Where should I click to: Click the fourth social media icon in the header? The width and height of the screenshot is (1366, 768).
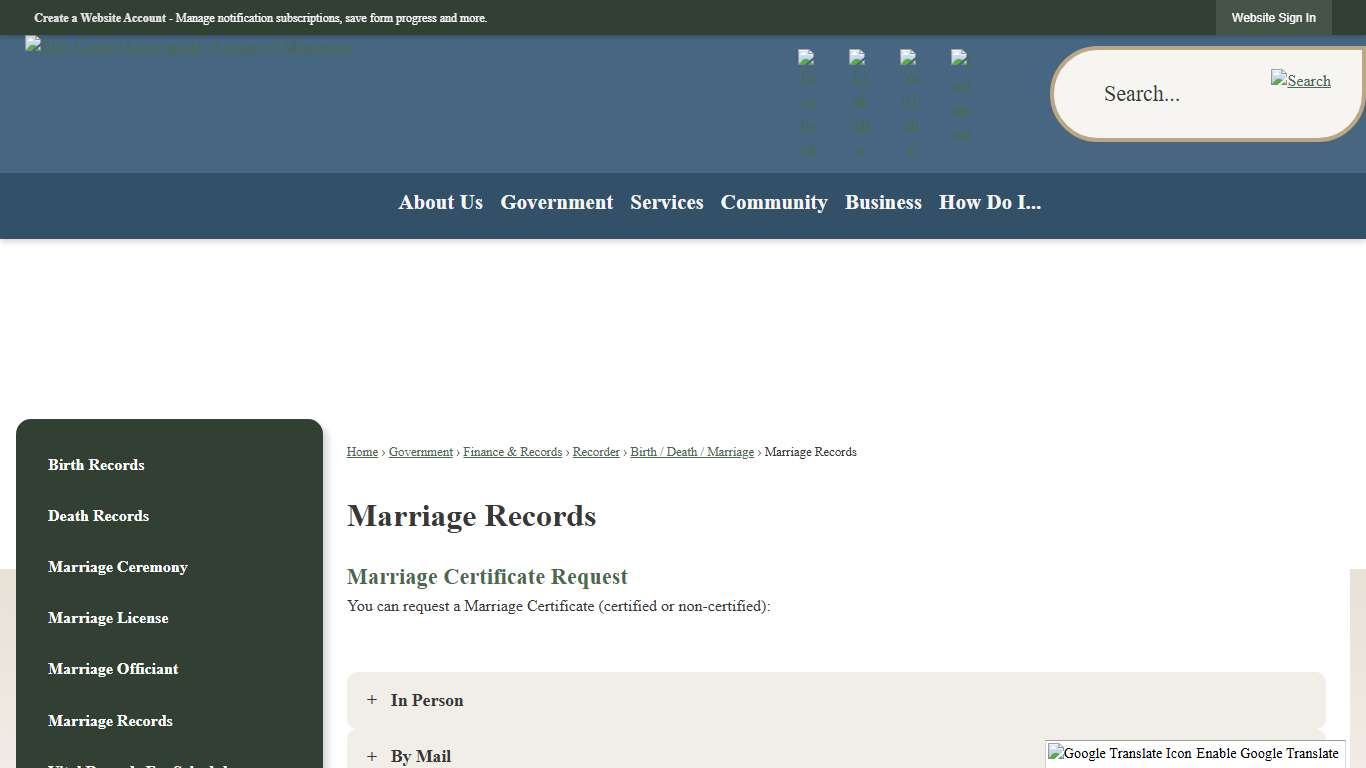point(961,100)
